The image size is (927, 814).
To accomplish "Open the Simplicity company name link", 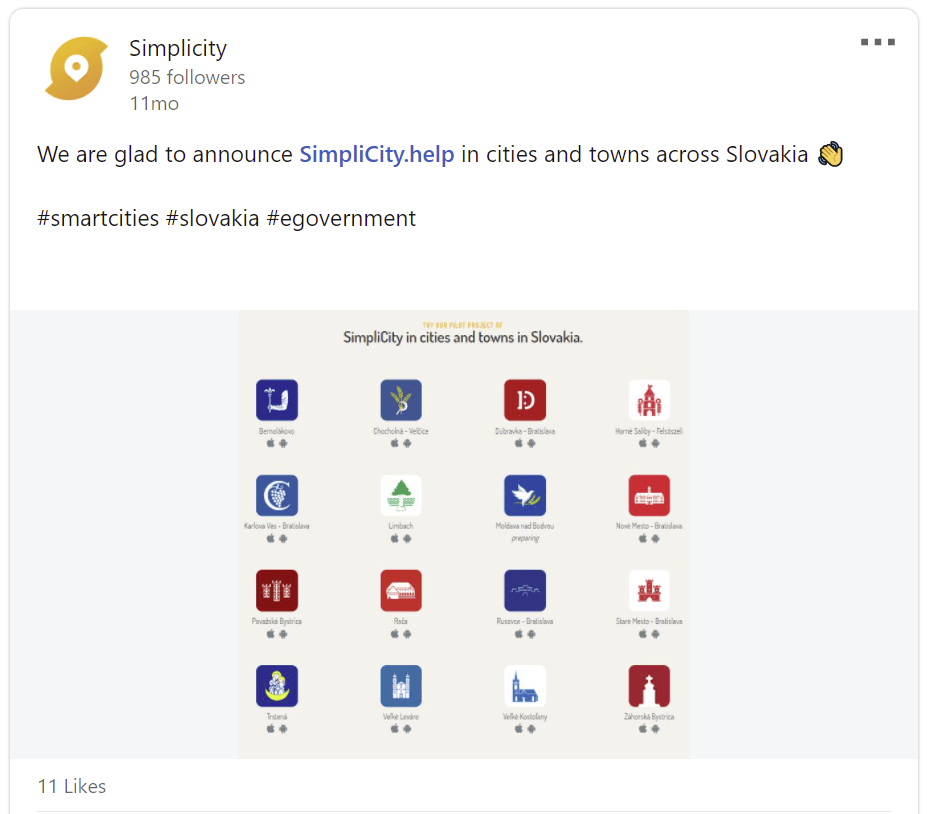I will 178,48.
